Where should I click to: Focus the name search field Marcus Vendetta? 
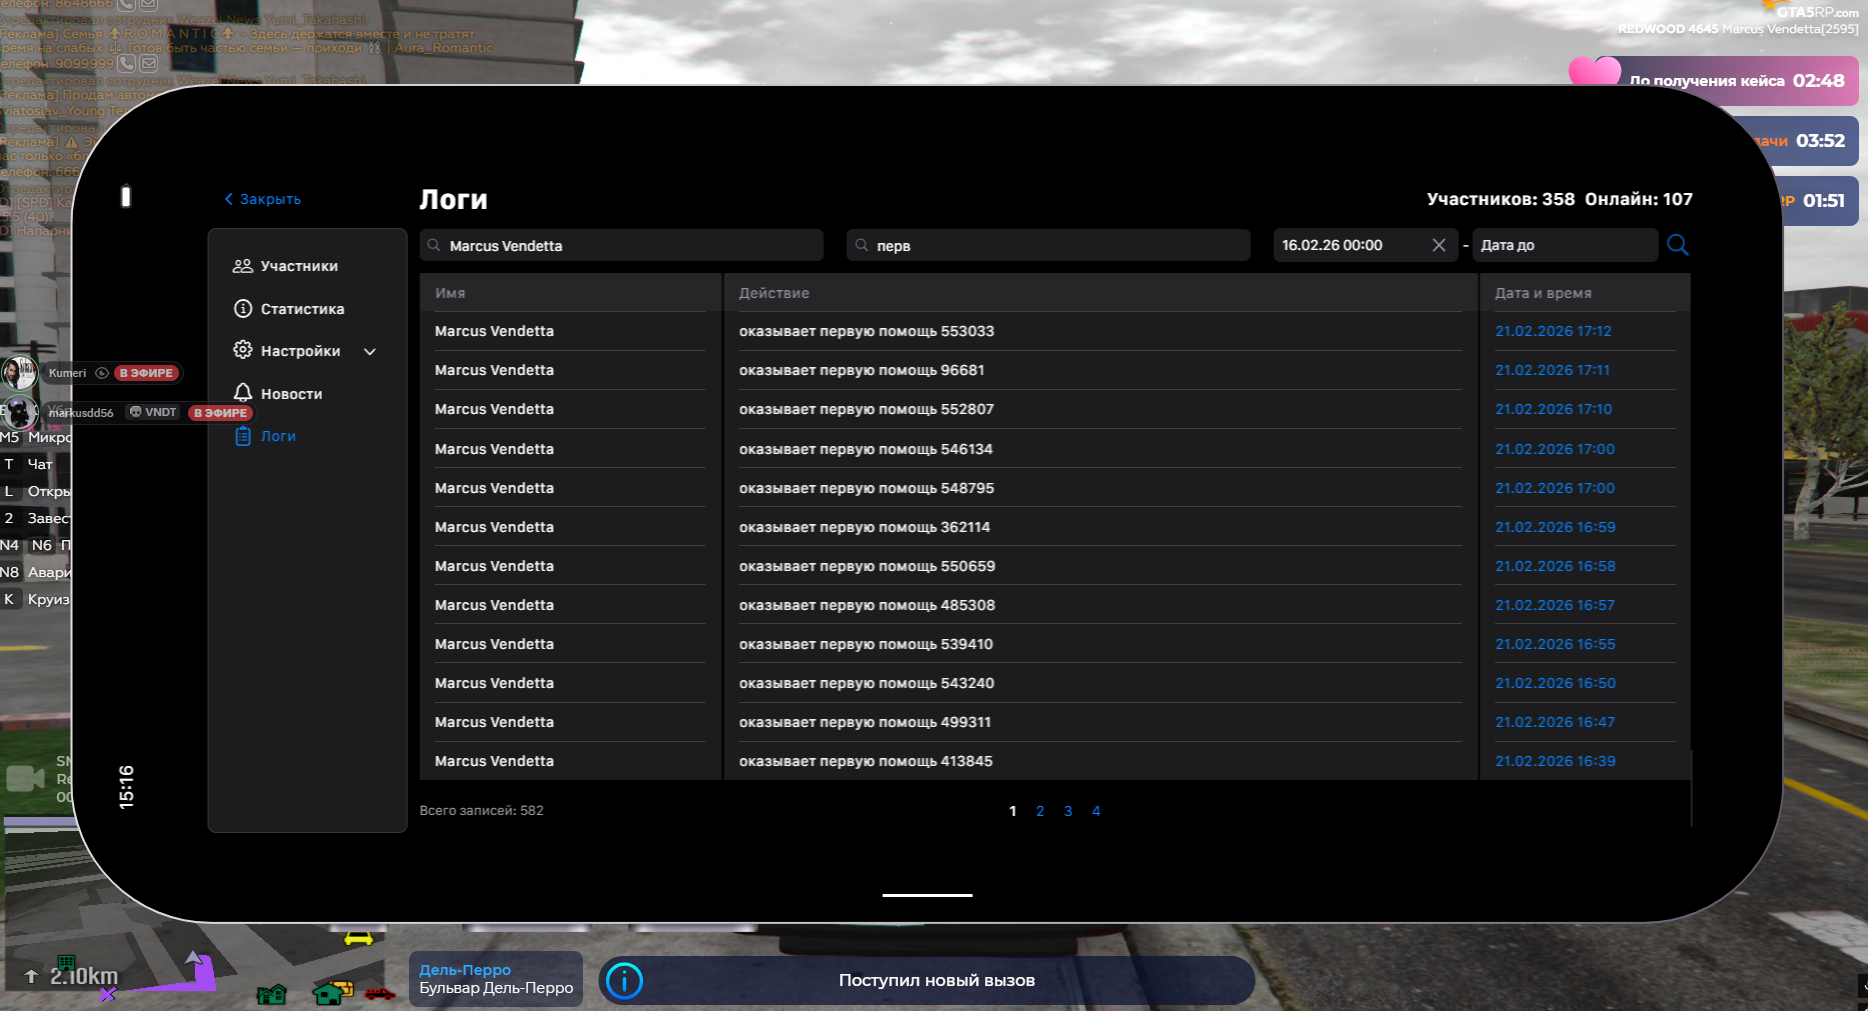click(x=621, y=245)
